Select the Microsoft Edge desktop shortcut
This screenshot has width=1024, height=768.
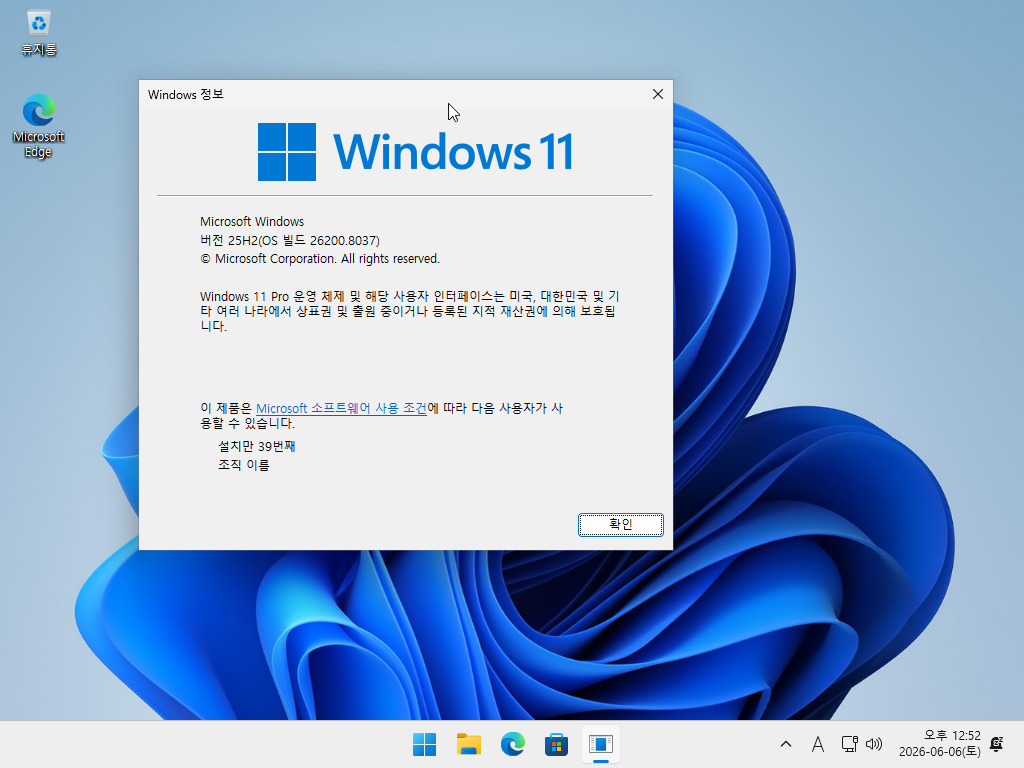[39, 127]
